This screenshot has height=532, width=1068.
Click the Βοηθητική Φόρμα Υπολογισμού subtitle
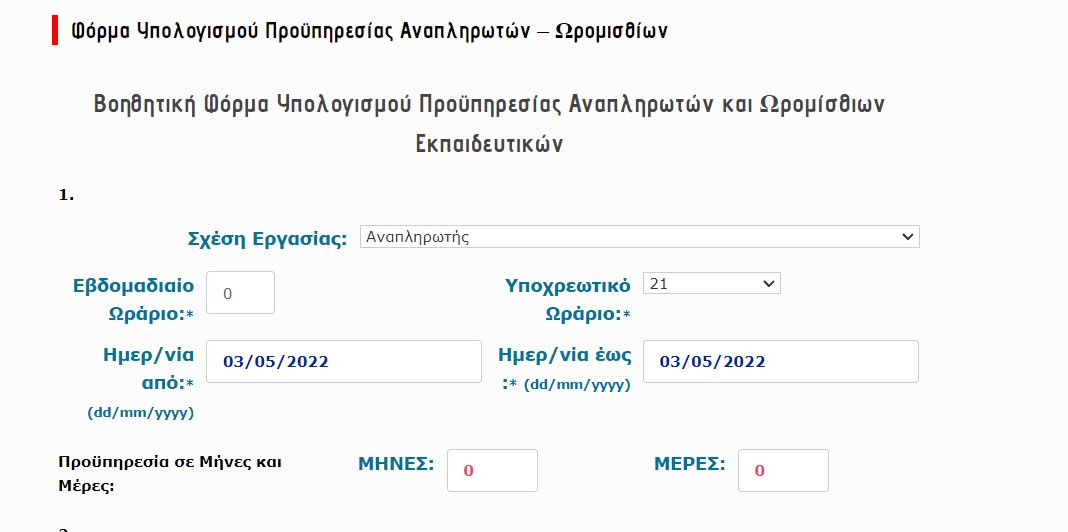[489, 104]
